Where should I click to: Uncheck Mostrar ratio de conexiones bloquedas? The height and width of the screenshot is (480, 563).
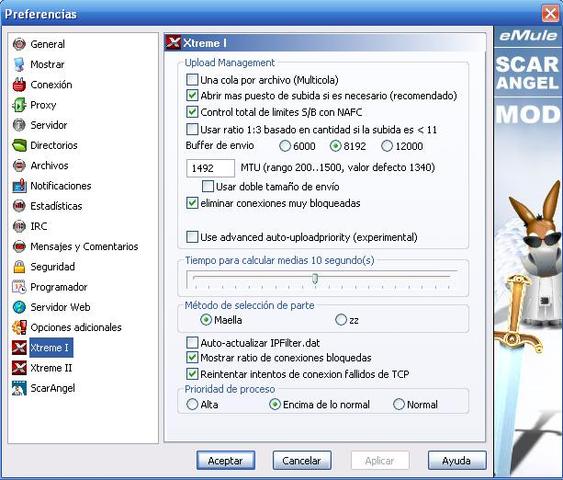click(192, 358)
